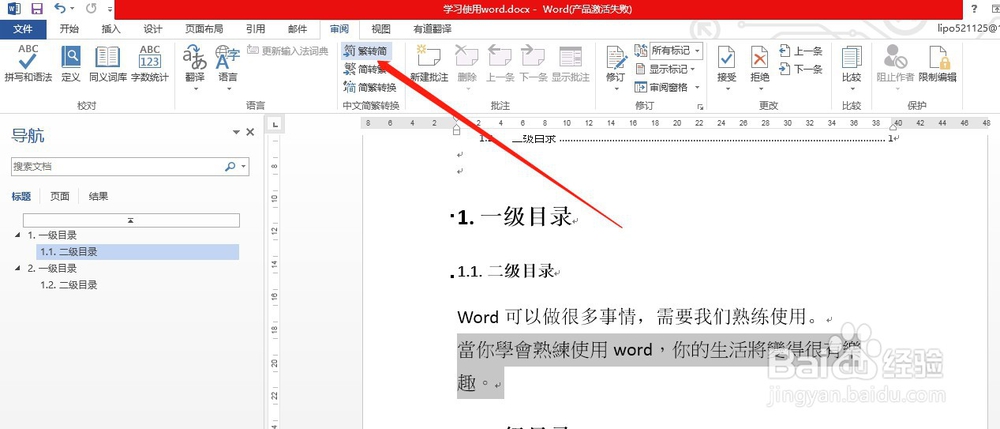
Task: Open the Word help question mark
Action: pyautogui.click(x=974, y=9)
